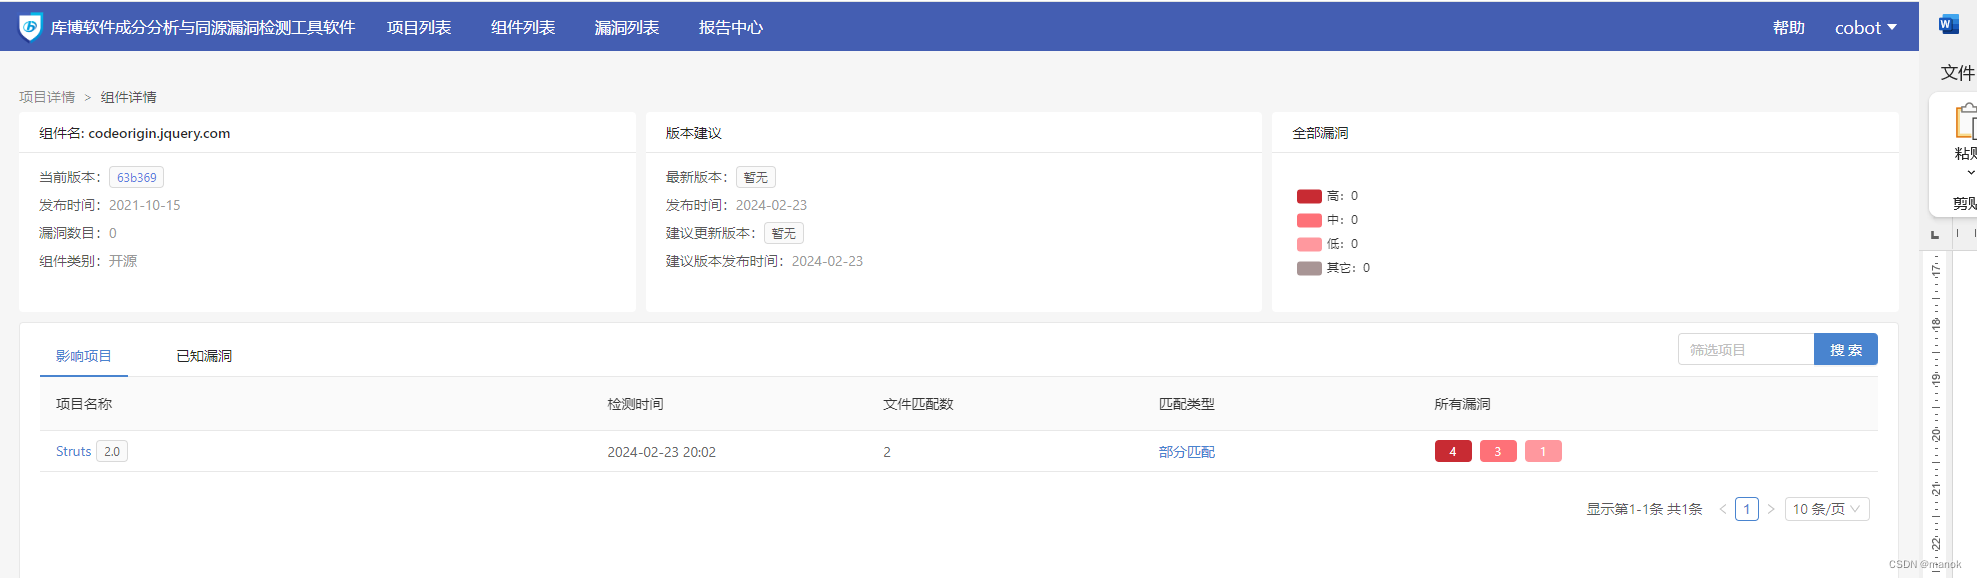Go to next page arrow
Image resolution: width=1977 pixels, height=578 pixels.
1771,509
